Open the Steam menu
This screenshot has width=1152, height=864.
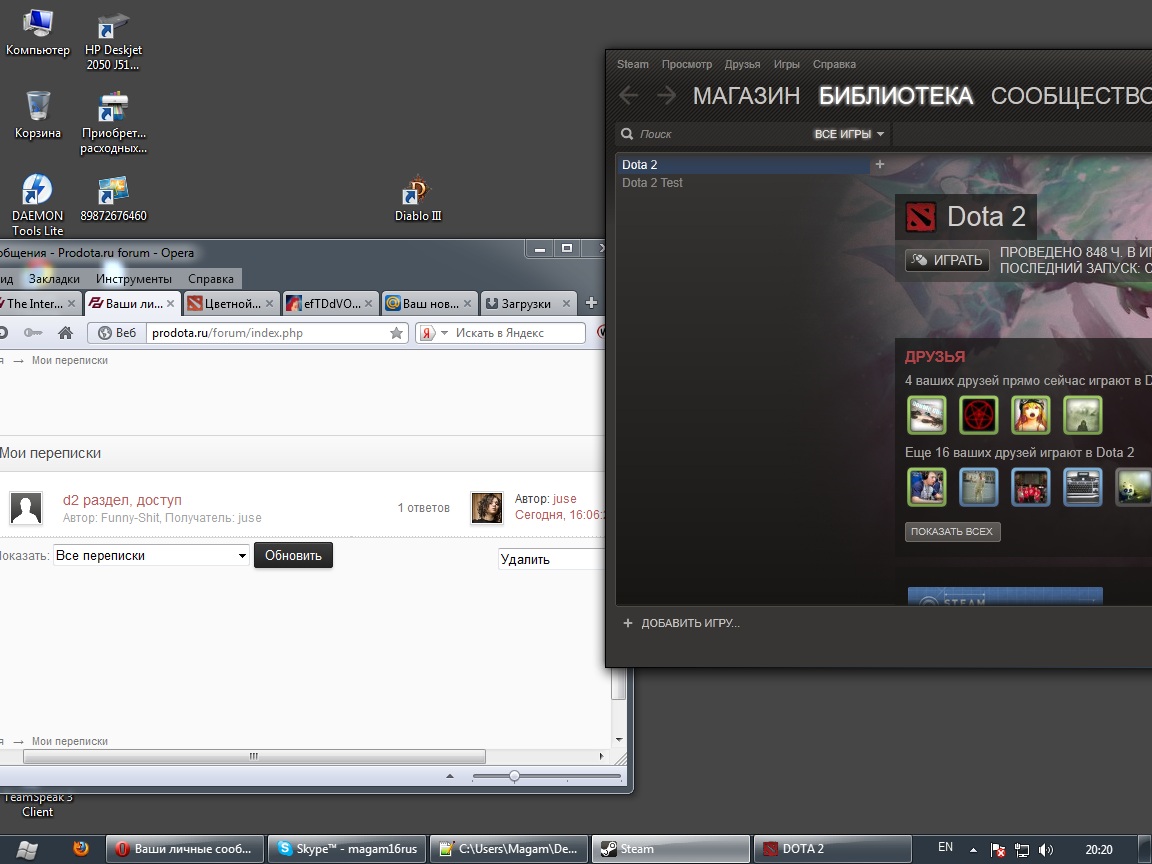(x=633, y=64)
